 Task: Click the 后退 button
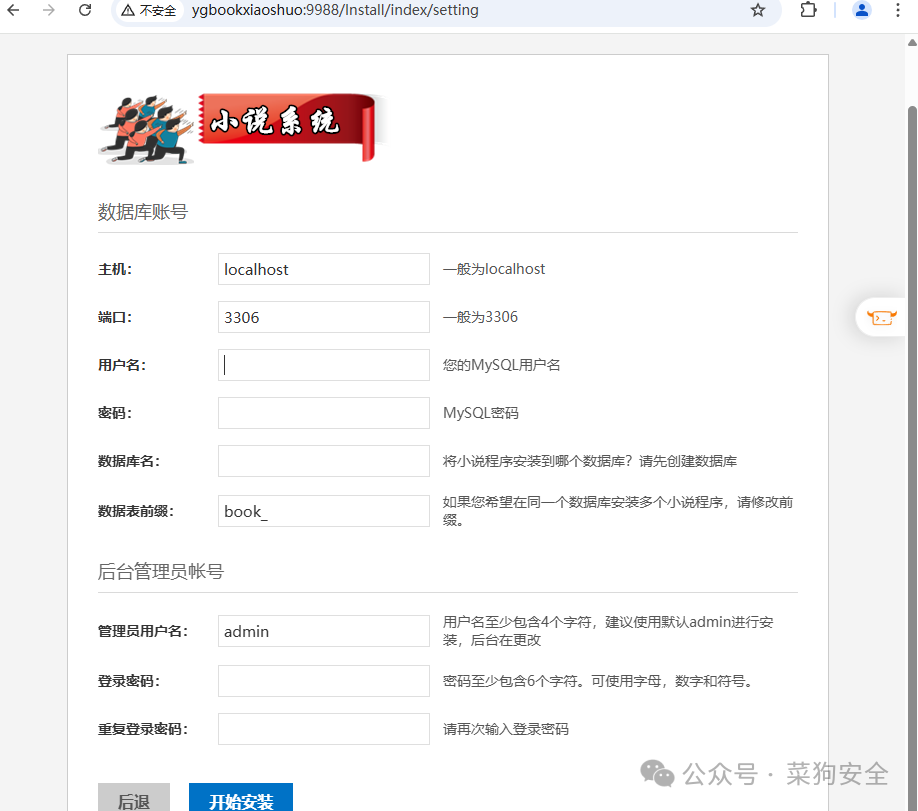pyautogui.click(x=134, y=799)
